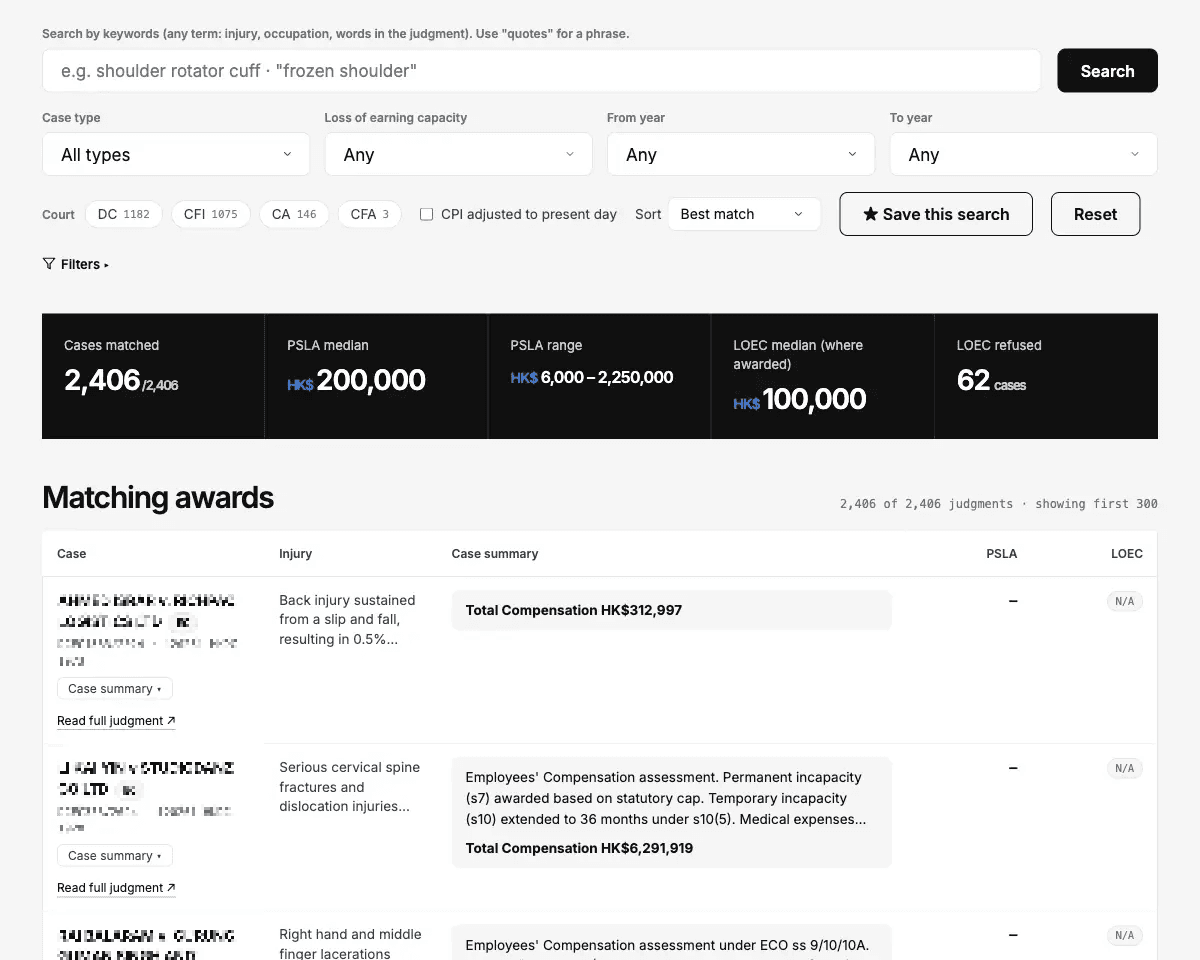Click the Search button
The width and height of the screenshot is (1200, 960).
tap(1108, 71)
